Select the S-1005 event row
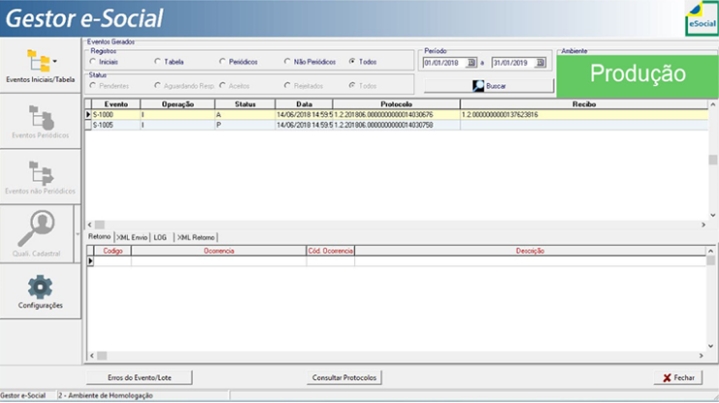This screenshot has height=403, width=719. pos(397,125)
